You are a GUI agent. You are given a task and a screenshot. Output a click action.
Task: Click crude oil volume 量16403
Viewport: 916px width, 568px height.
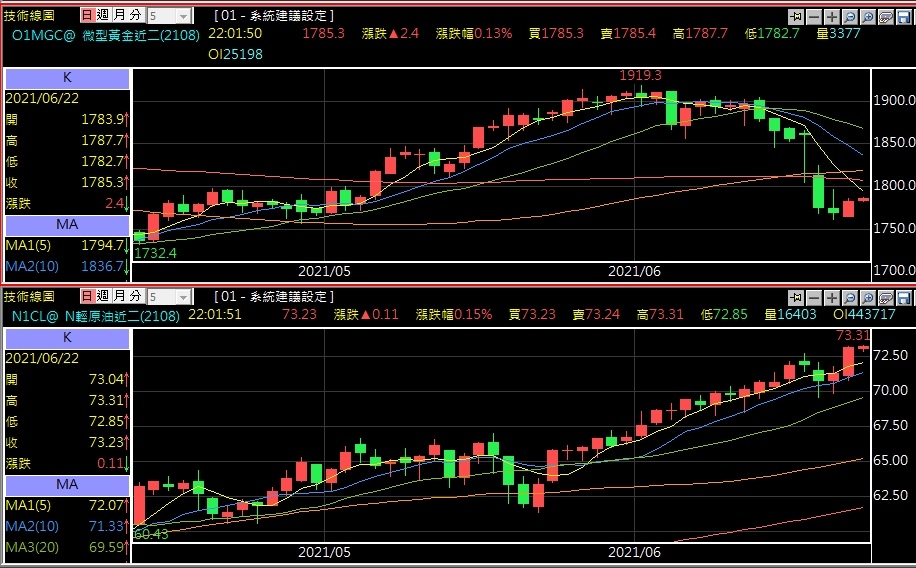point(790,315)
